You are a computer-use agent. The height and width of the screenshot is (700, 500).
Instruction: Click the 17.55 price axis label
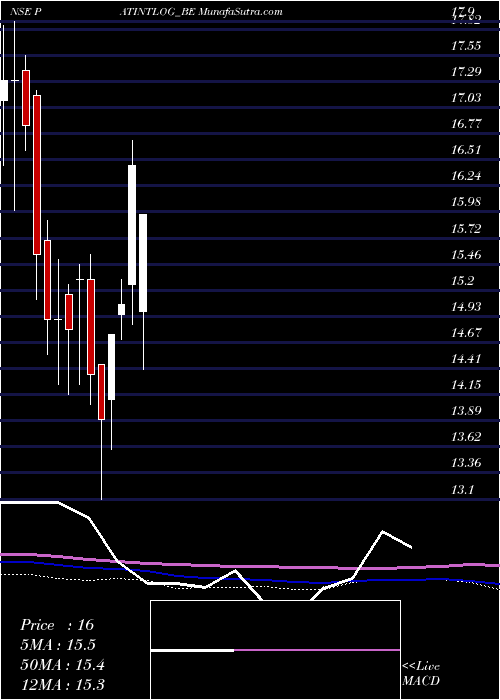click(x=466, y=45)
